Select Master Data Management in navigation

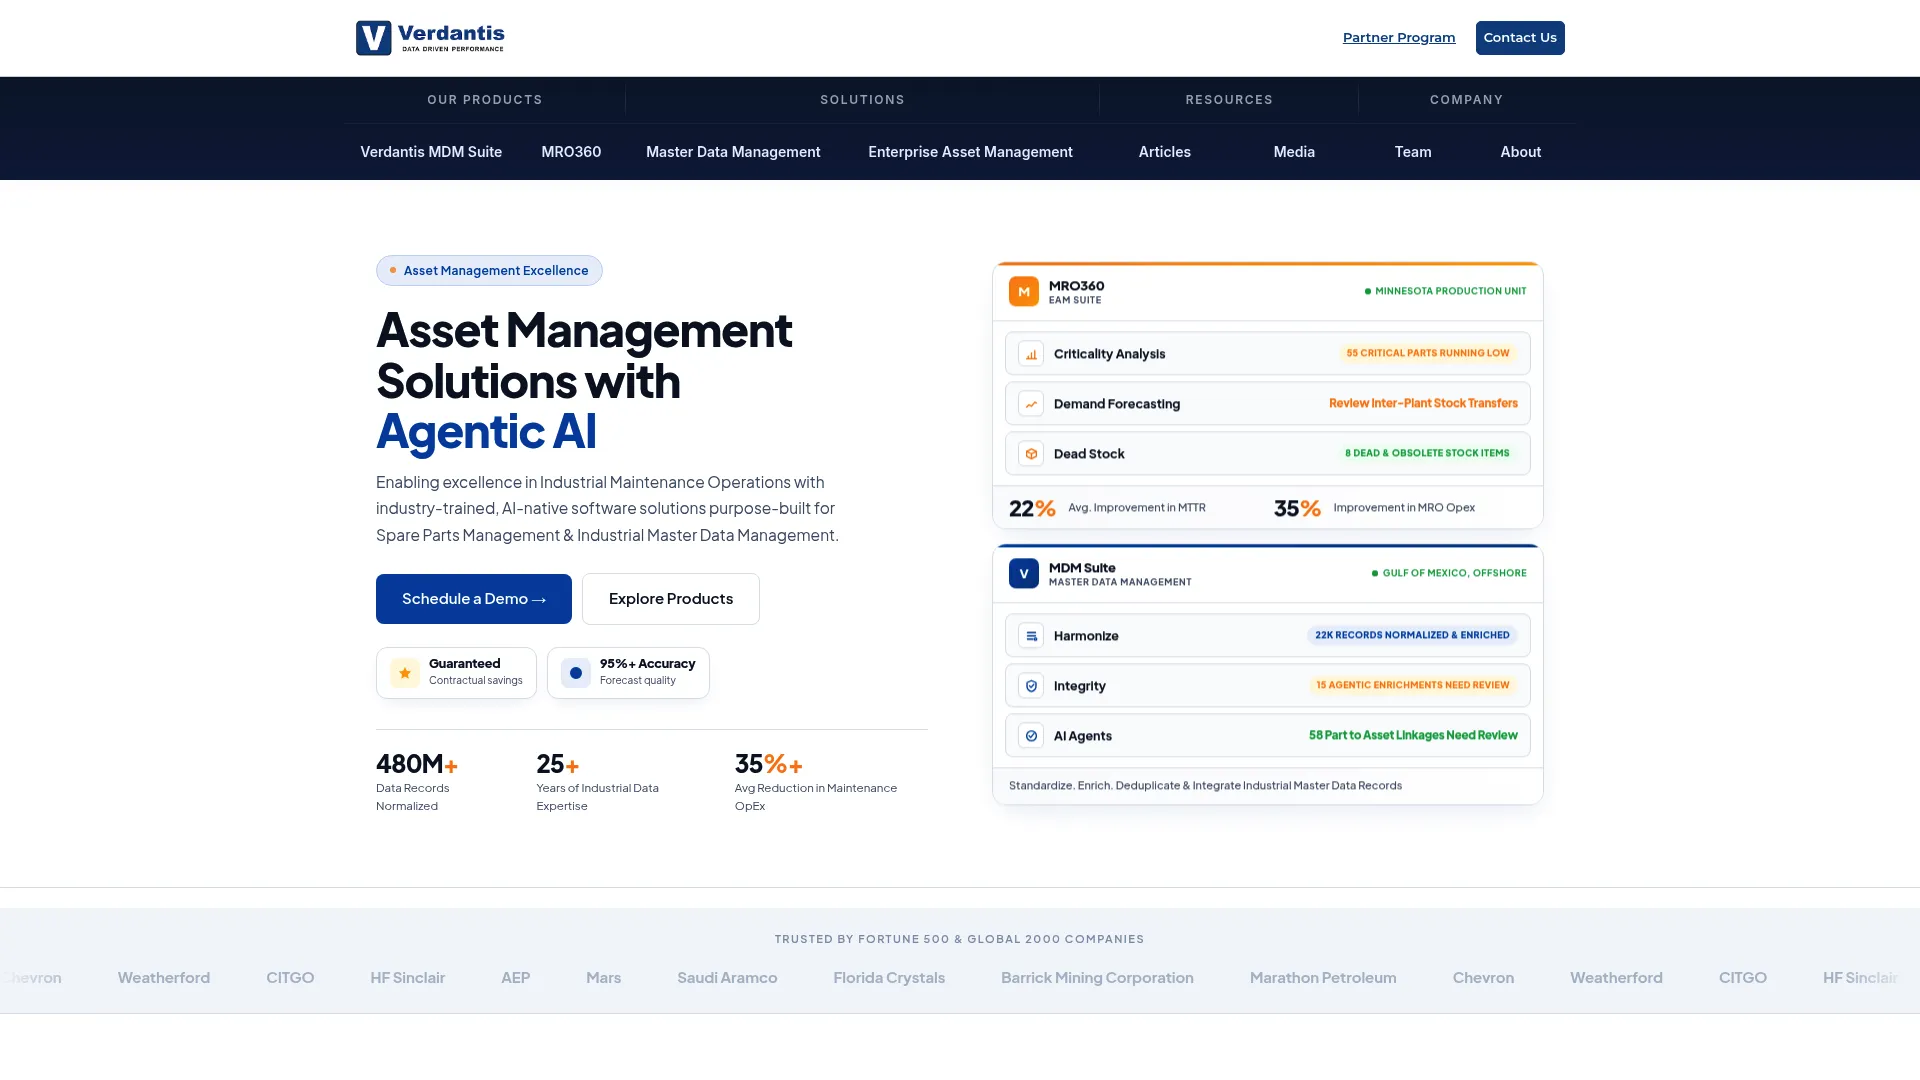(x=733, y=152)
